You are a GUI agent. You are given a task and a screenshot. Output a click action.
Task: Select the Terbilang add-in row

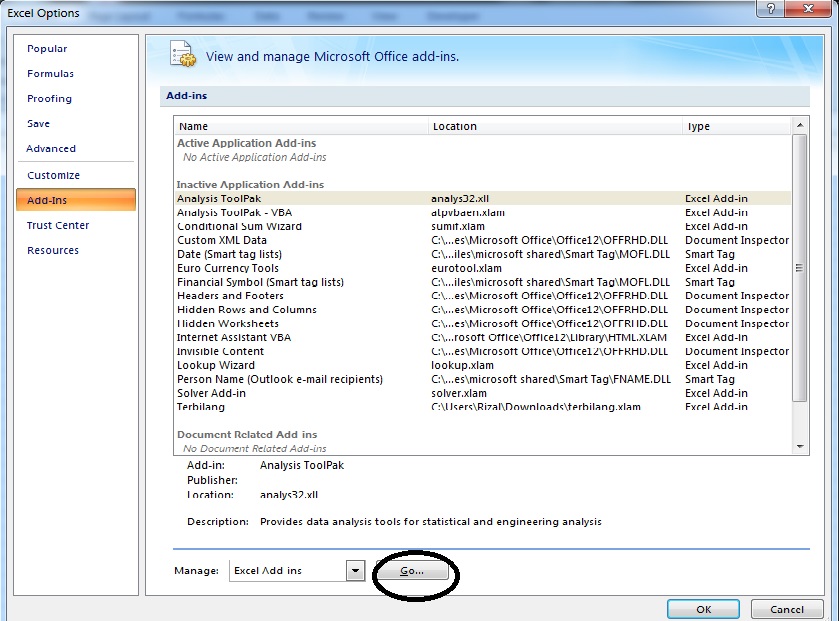(483, 407)
